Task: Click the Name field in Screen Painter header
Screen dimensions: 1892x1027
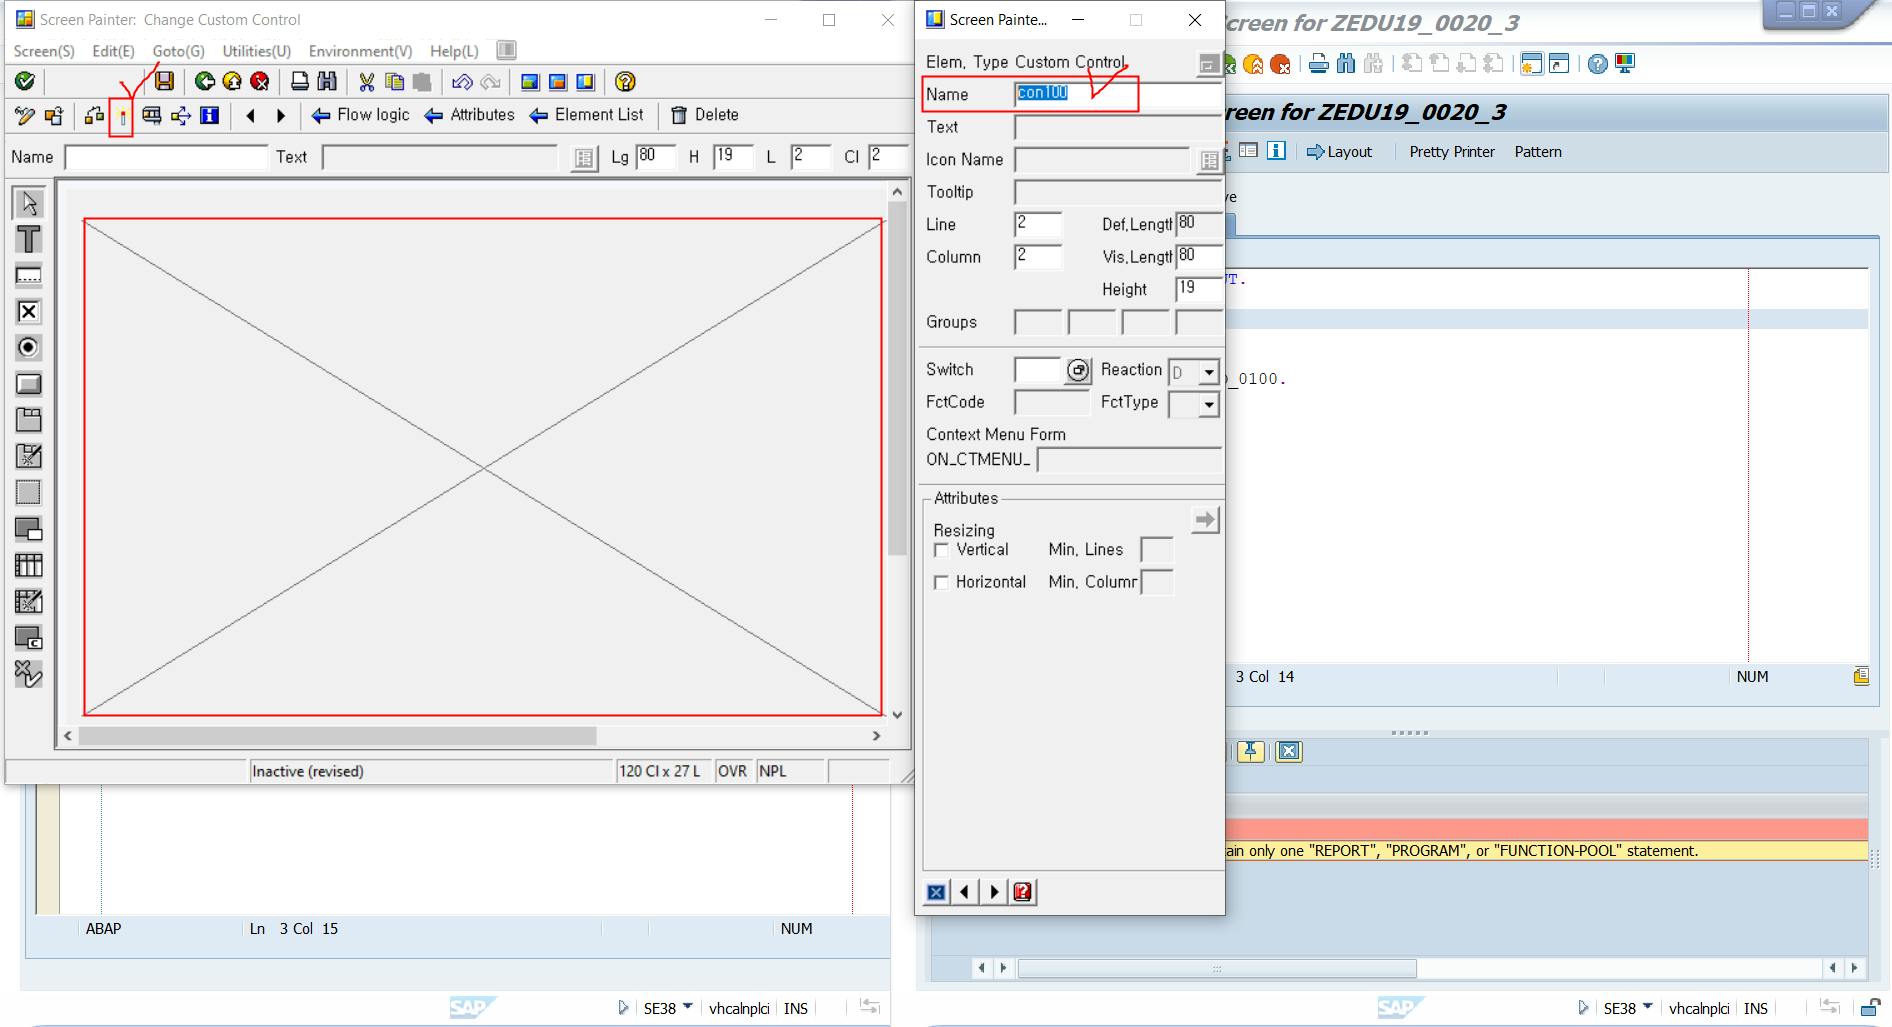Action: coord(166,157)
